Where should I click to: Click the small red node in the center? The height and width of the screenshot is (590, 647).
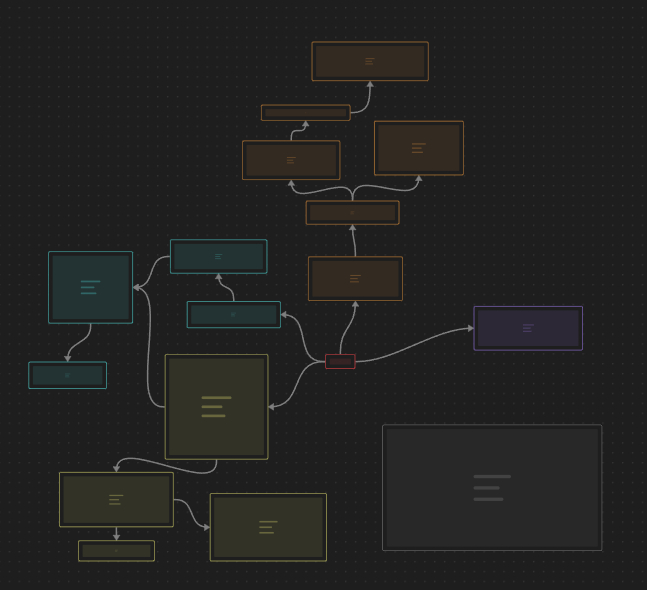coord(340,361)
